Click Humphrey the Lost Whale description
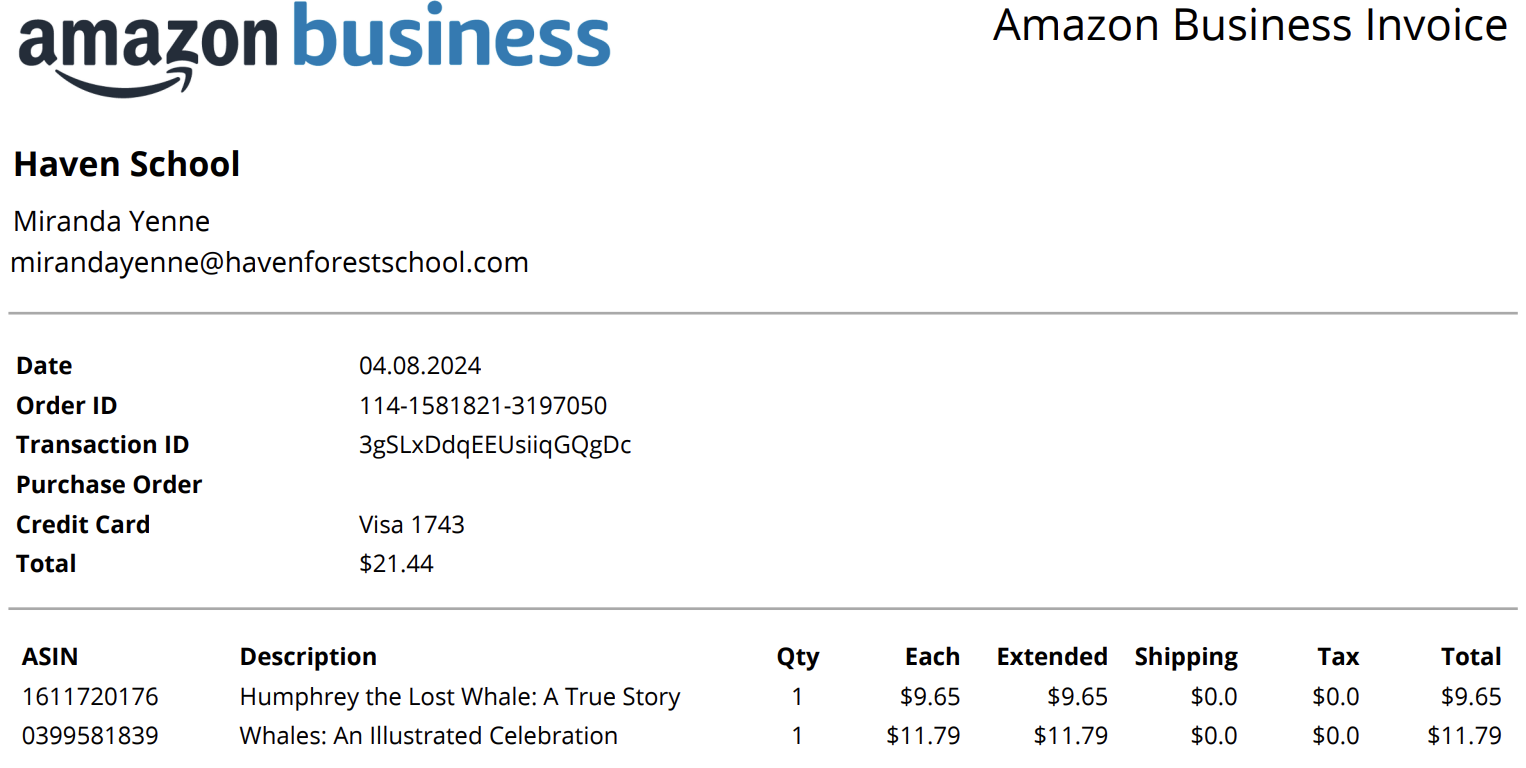The height and width of the screenshot is (768, 1526). (460, 697)
